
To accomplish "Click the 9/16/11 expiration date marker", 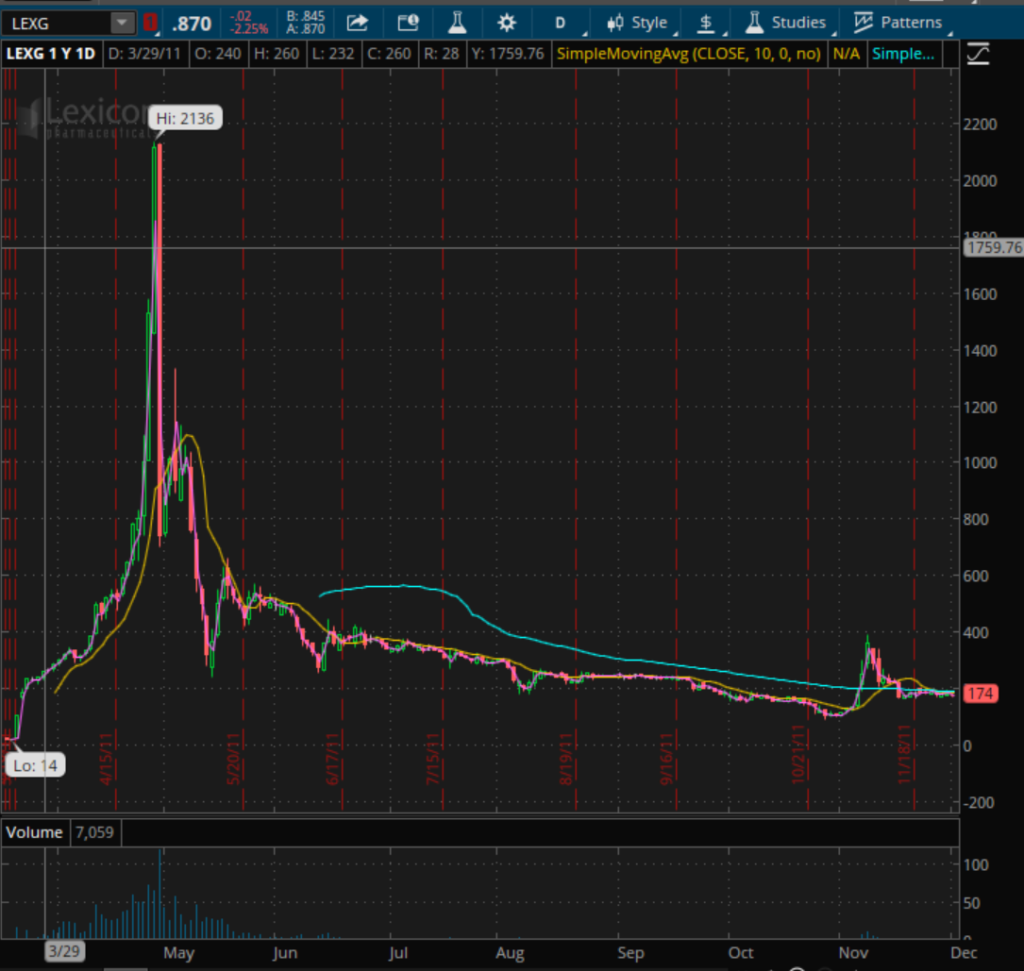I will (666, 759).
